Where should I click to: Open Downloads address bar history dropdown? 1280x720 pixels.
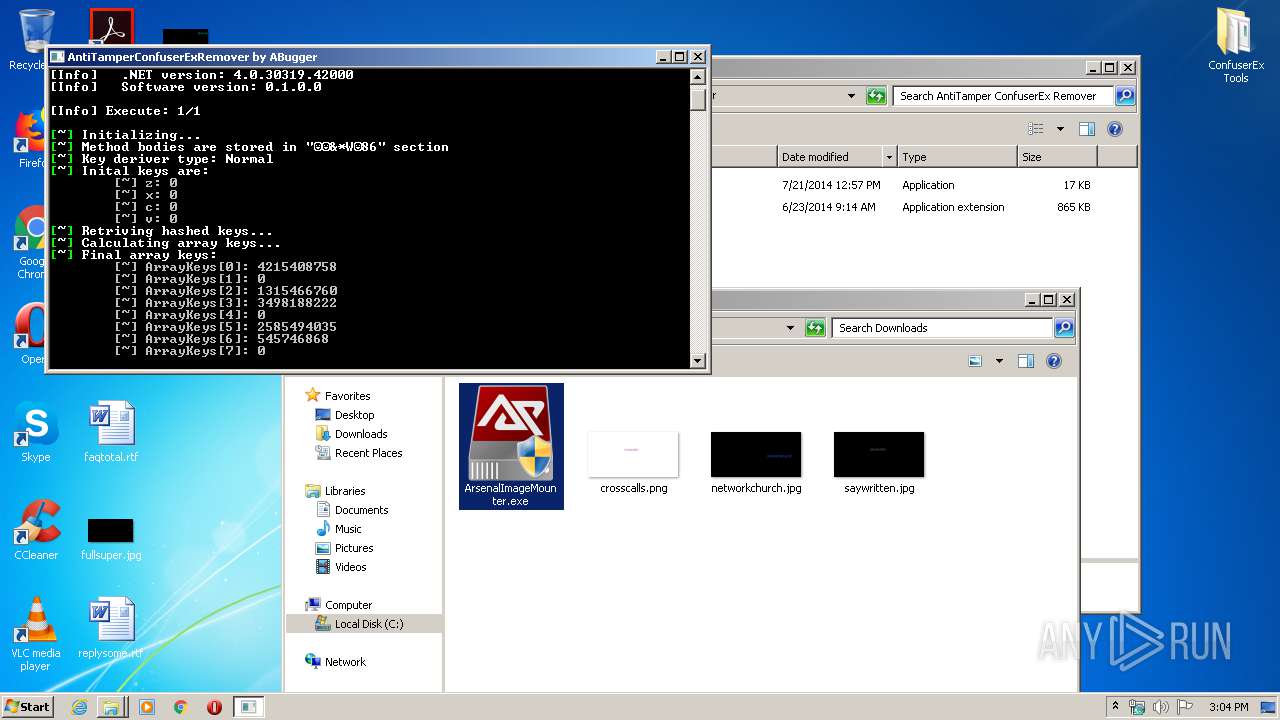coord(790,328)
